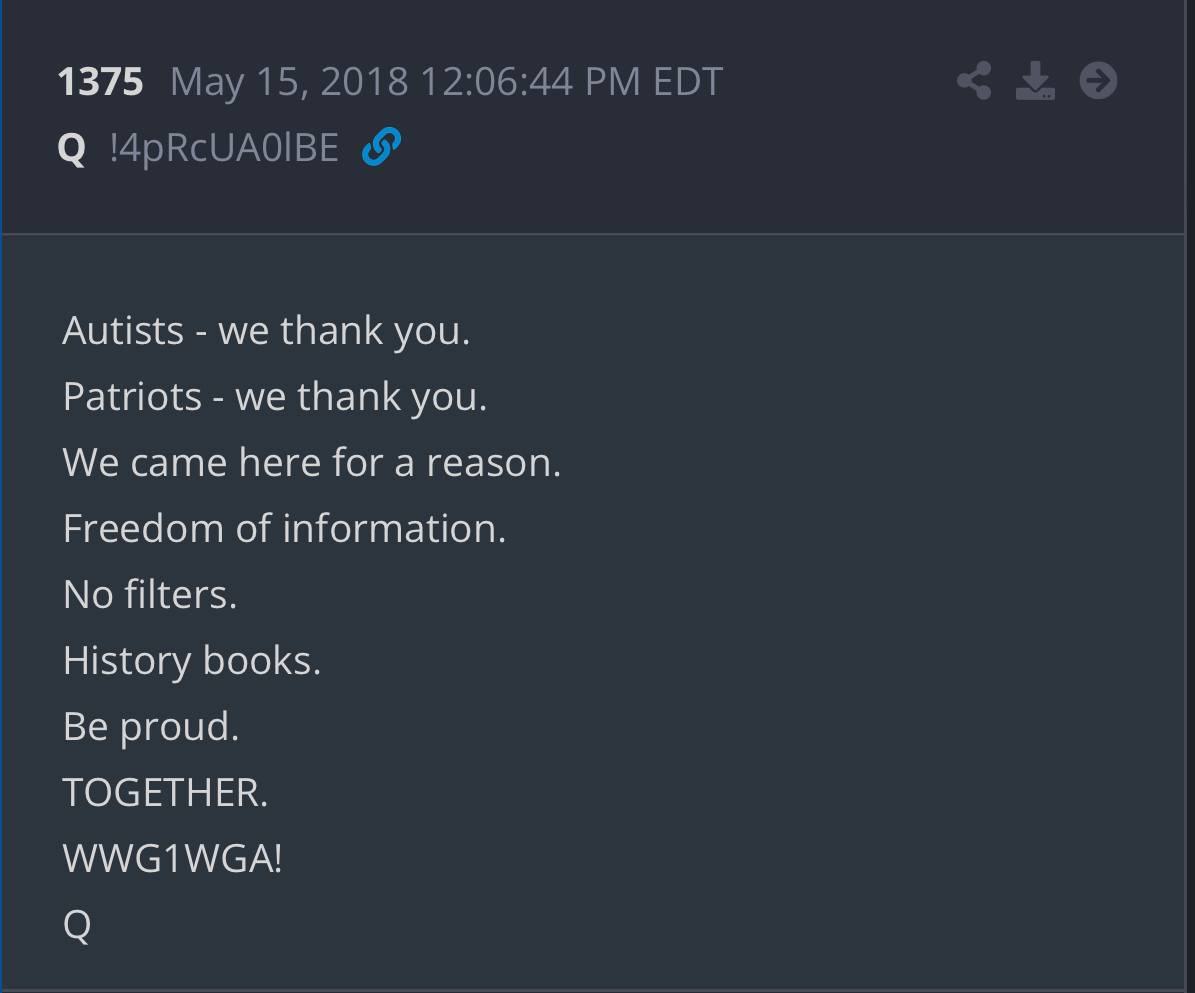Click the Q signature ending the post
Image resolution: width=1195 pixels, height=993 pixels.
pyautogui.click(x=77, y=925)
